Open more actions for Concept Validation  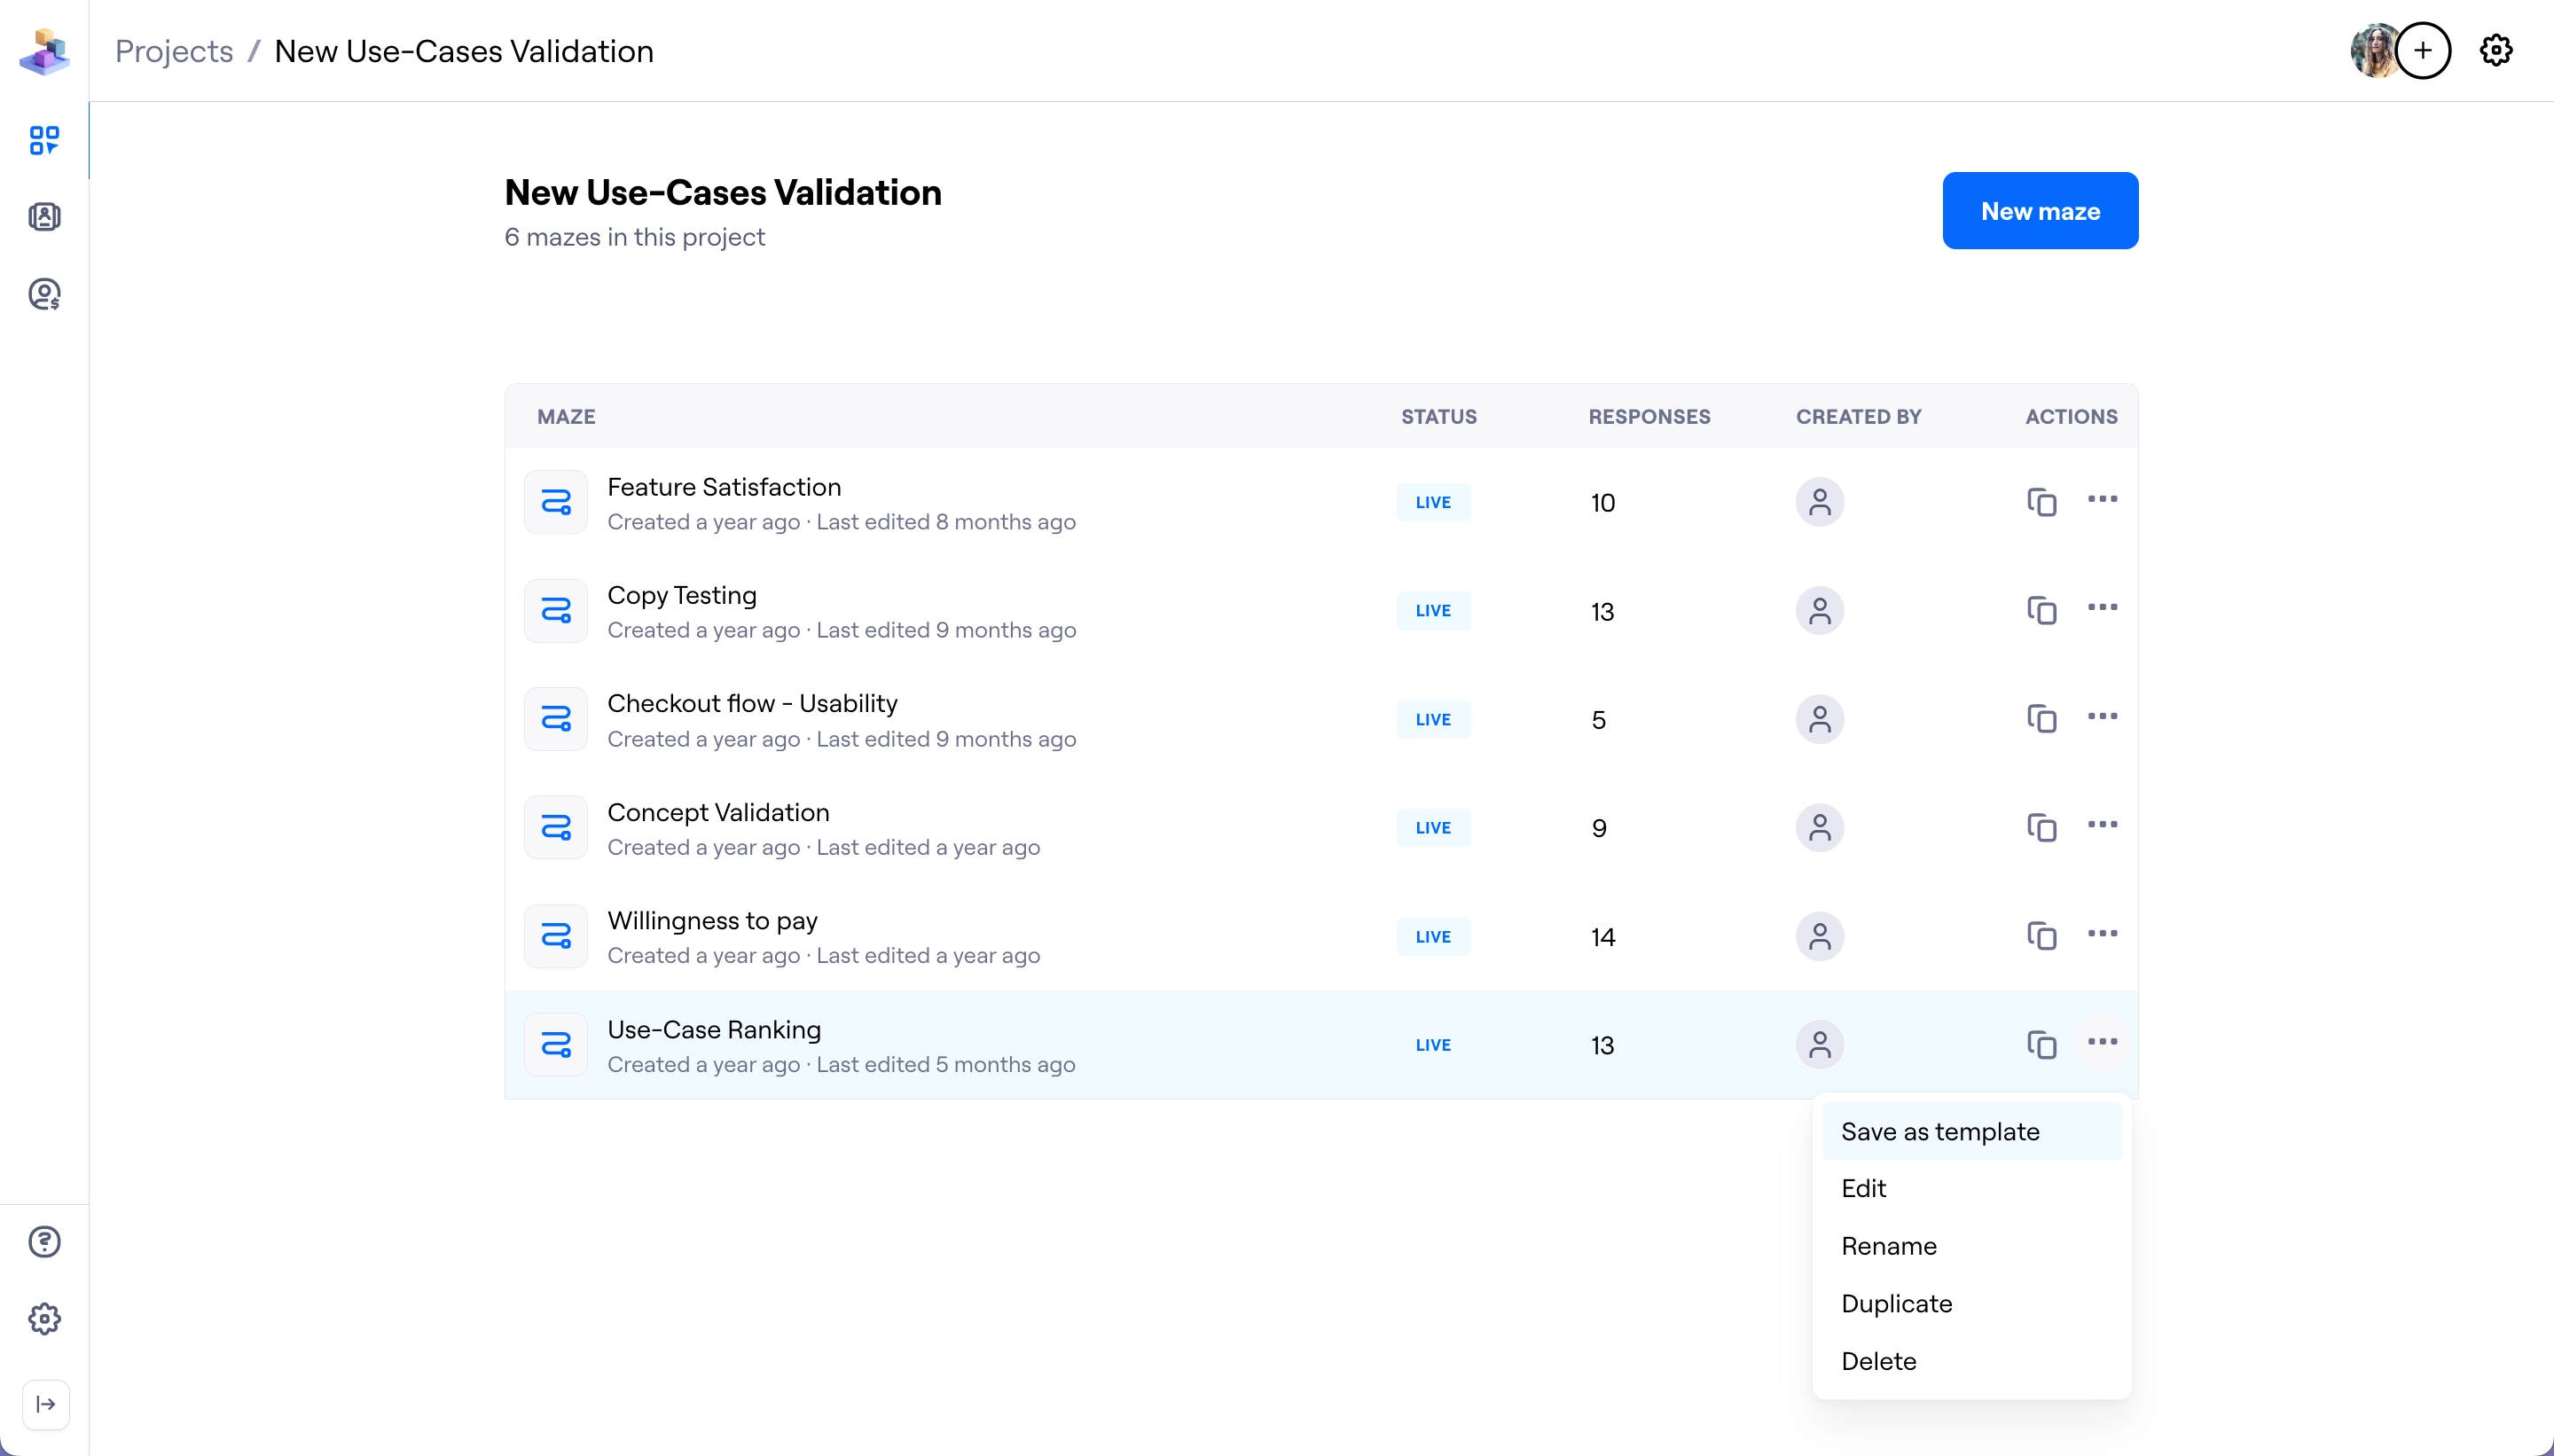tap(2102, 825)
